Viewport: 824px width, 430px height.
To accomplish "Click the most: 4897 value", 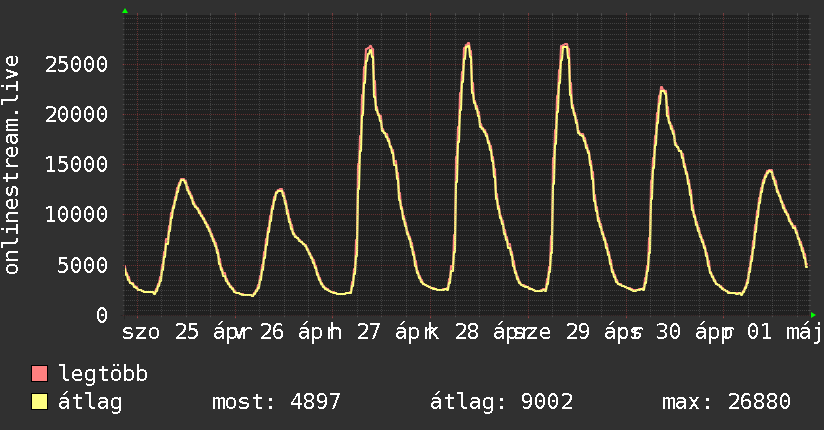I will (x=276, y=402).
